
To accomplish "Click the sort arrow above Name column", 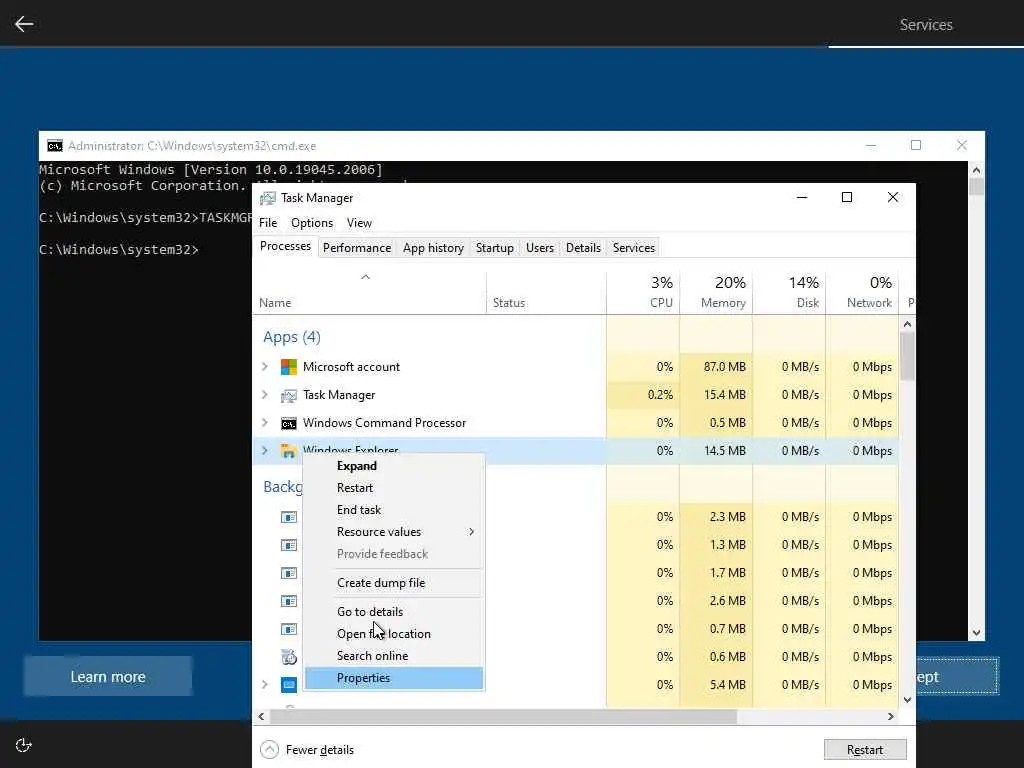I will (366, 277).
